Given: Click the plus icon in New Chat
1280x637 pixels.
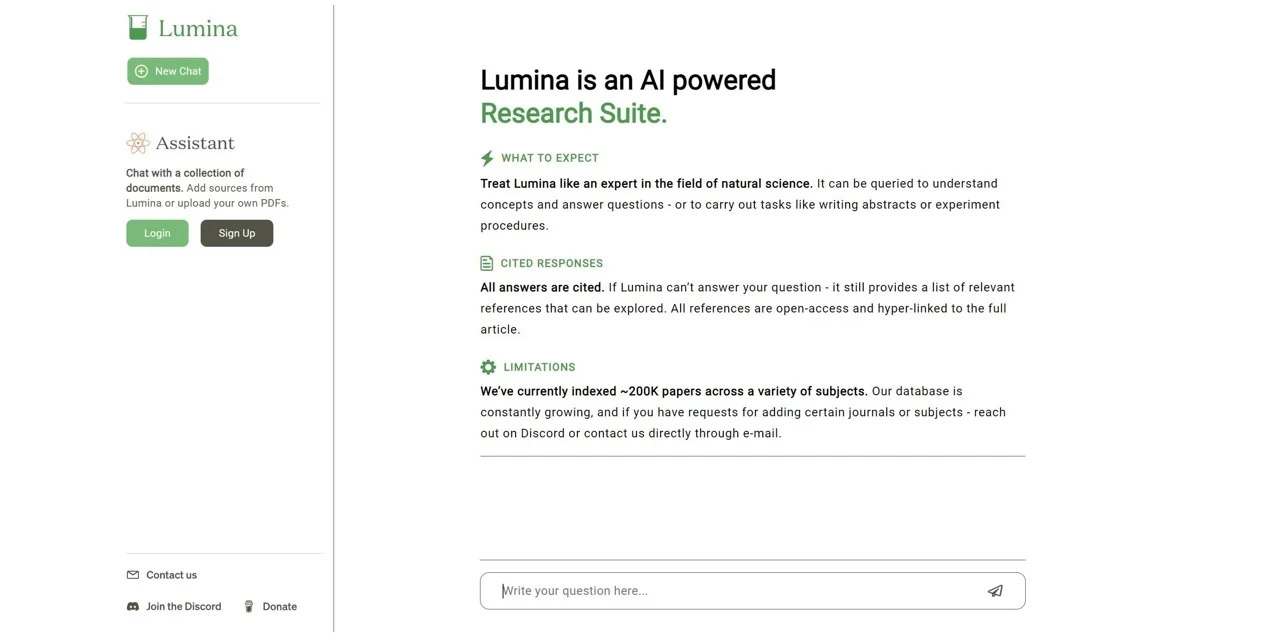Looking at the screenshot, I should click(x=141, y=71).
